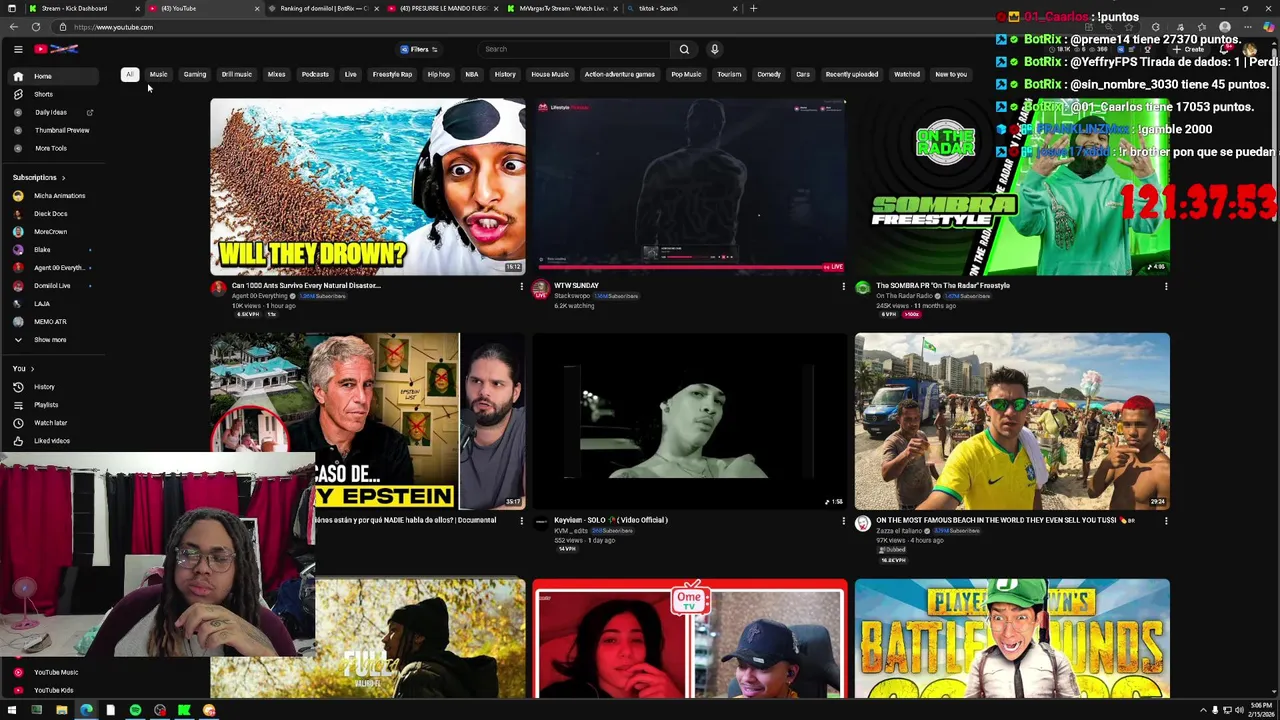Open the WTW SUNDAY live stream thumbnail
Screen dimensions: 1280x720
689,187
